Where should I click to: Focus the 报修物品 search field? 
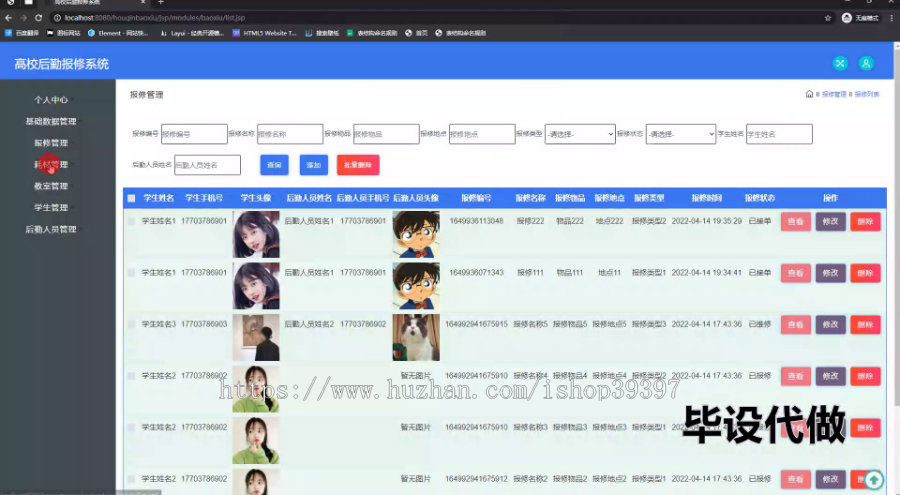pyautogui.click(x=386, y=134)
